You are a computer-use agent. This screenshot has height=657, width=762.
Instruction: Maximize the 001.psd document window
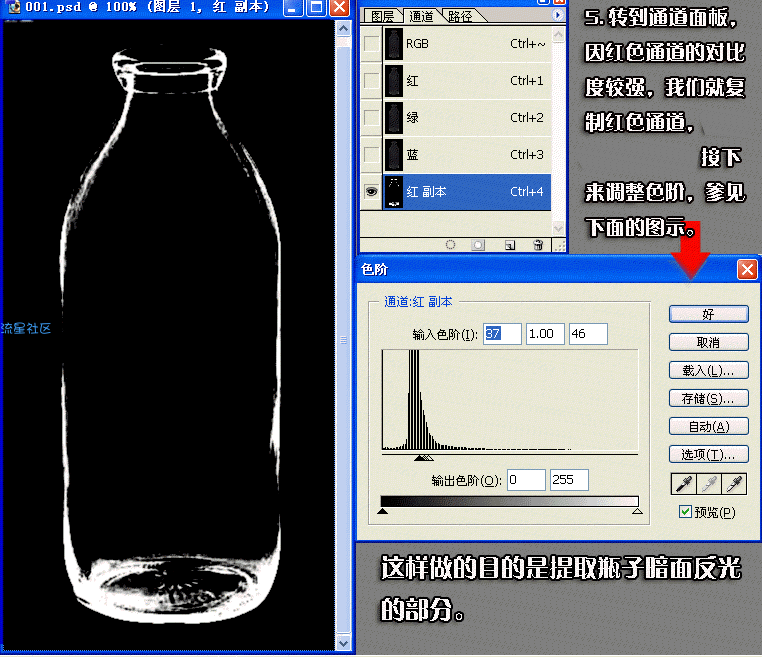(x=316, y=7)
